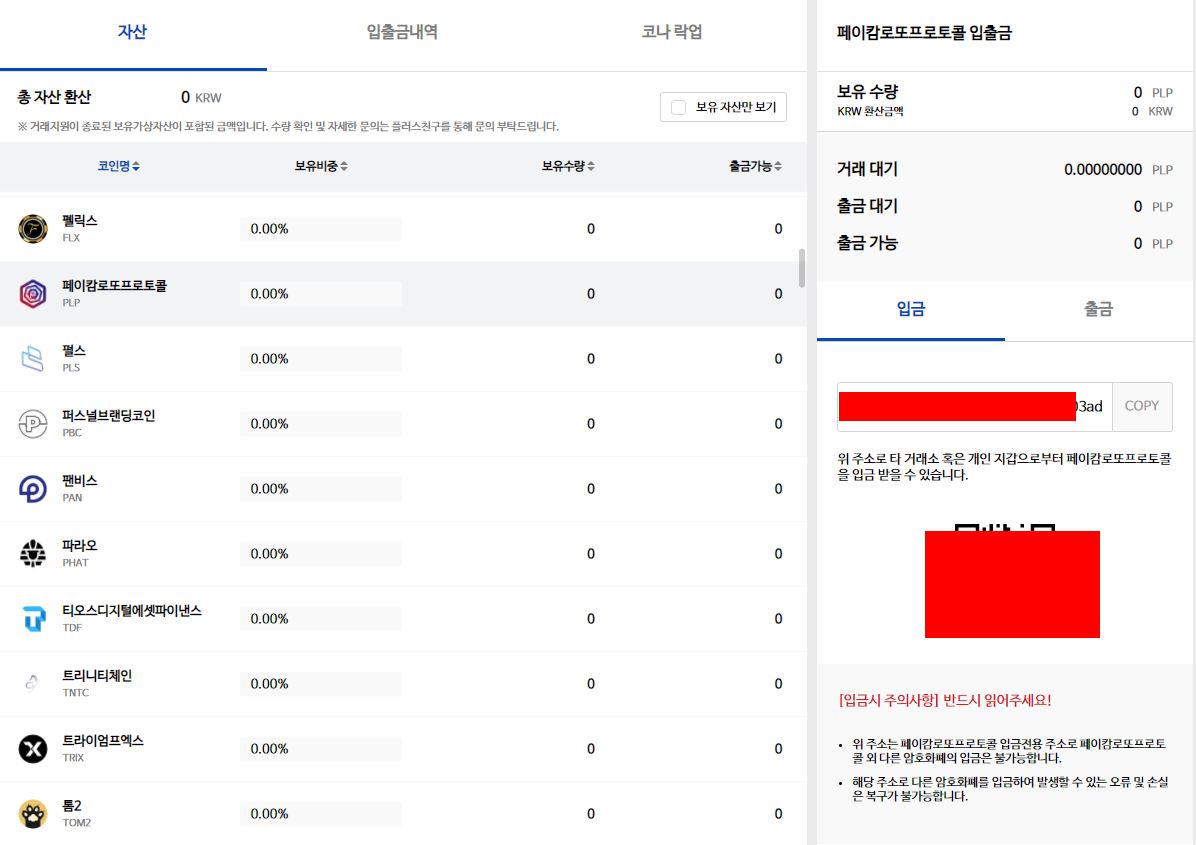Click the Pulse PLS coin icon
Screen dimensions: 1196x845
pos(33,358)
